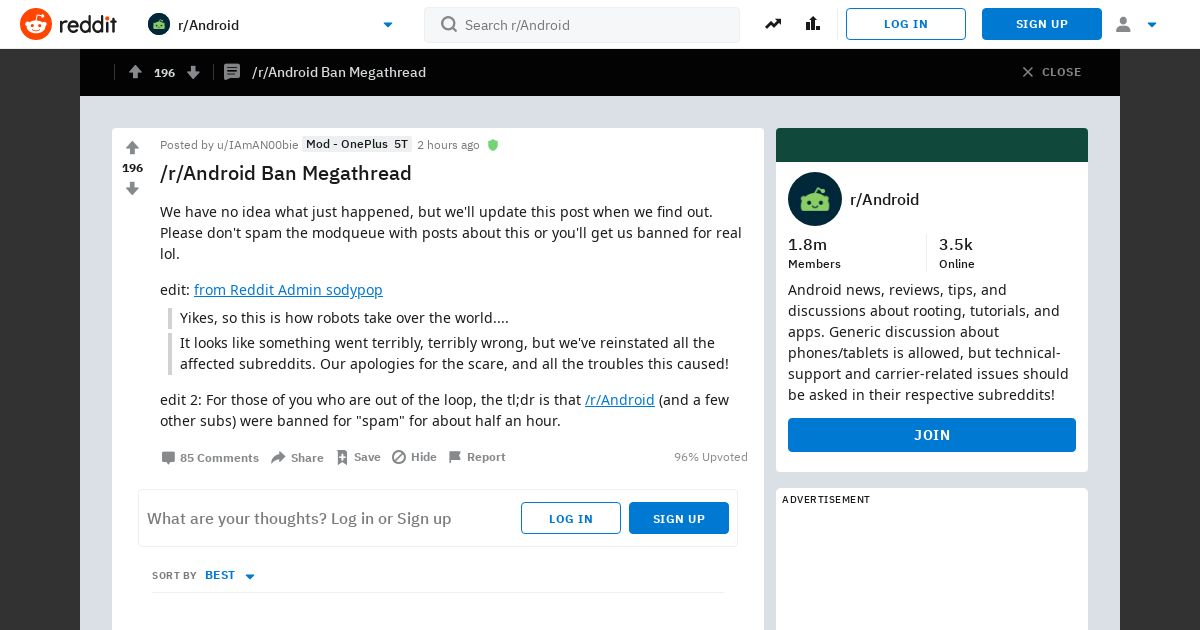Screen dimensions: 1200x630
Task: Upvote the Ban Megathread post
Action: 132,148
